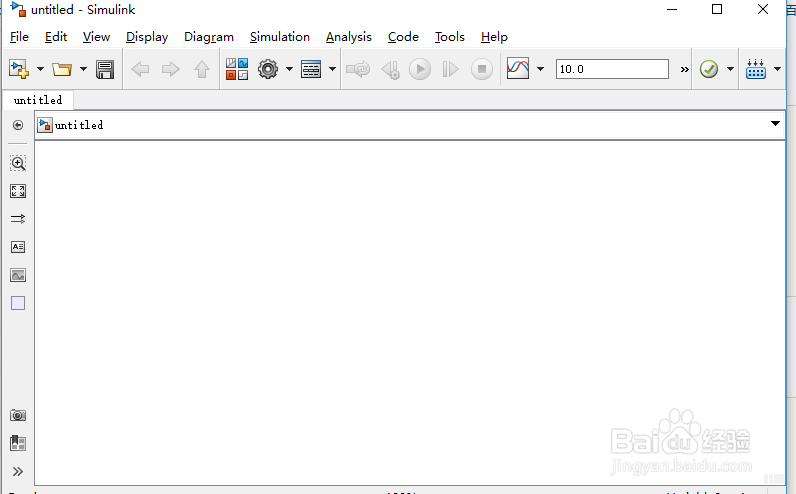Expand the Build Model dropdown arrow

coord(777,69)
